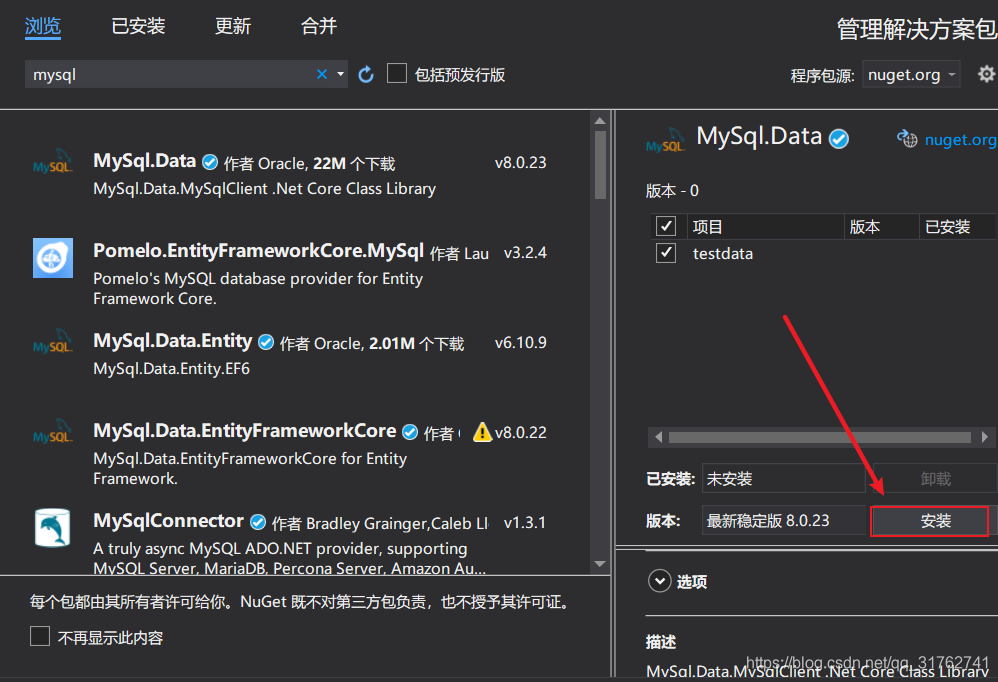Click the warning triangle beside v8.0.22
998x682 pixels.
click(482, 433)
